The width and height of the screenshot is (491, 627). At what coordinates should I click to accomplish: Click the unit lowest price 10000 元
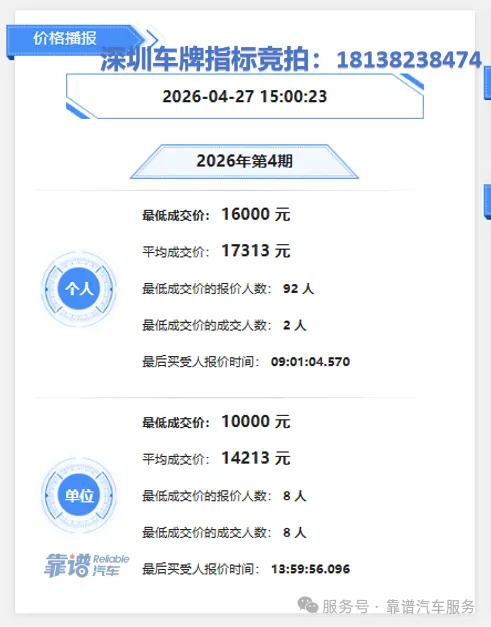256,421
